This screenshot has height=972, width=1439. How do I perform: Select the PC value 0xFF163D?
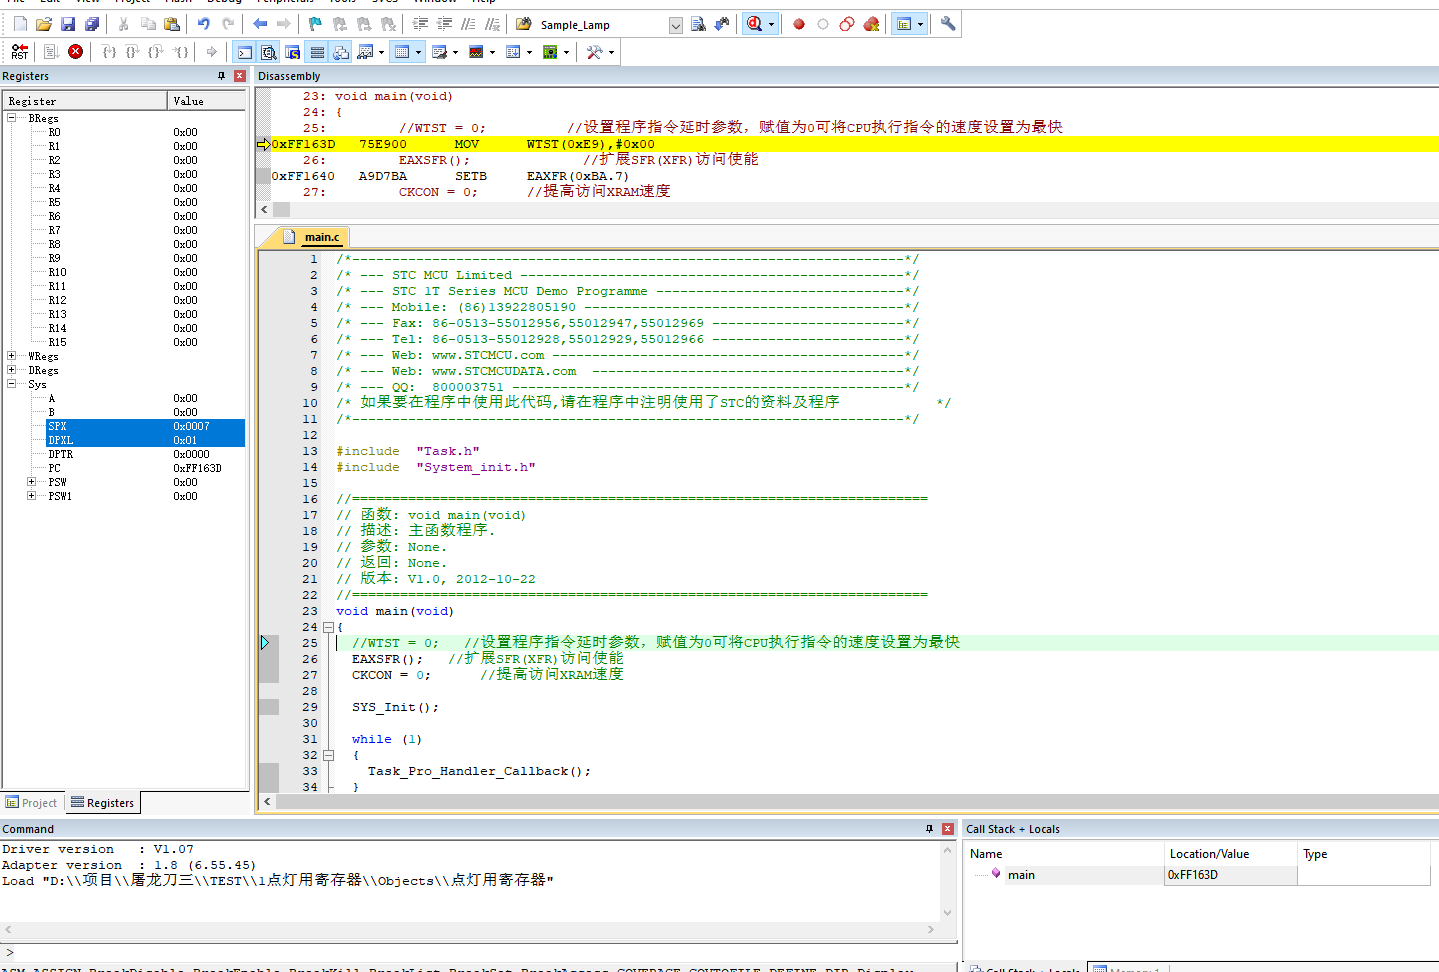197,468
